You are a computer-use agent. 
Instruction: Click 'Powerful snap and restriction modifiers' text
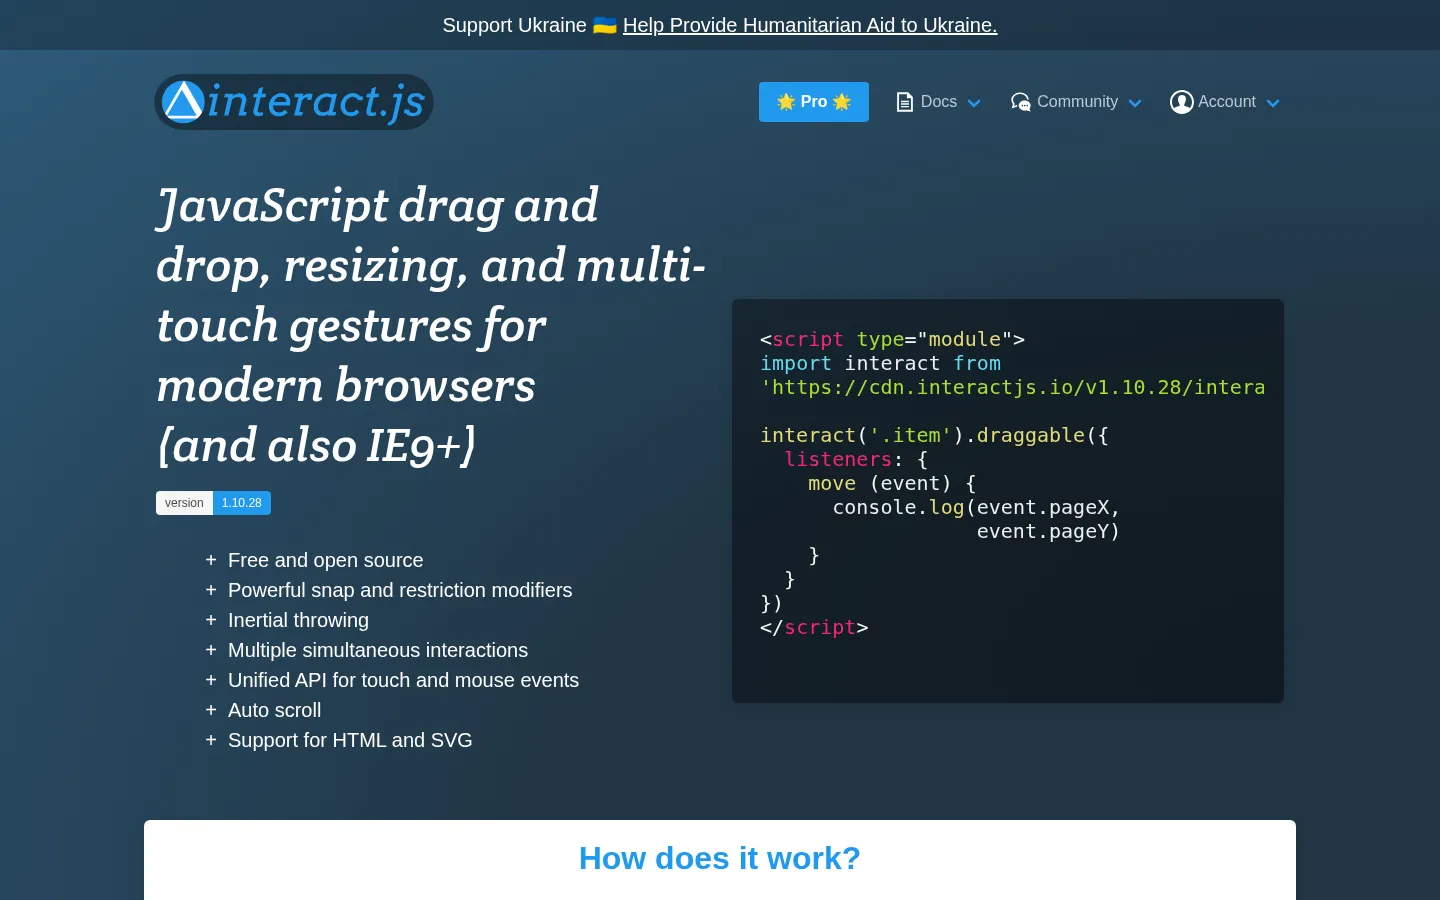coord(400,590)
